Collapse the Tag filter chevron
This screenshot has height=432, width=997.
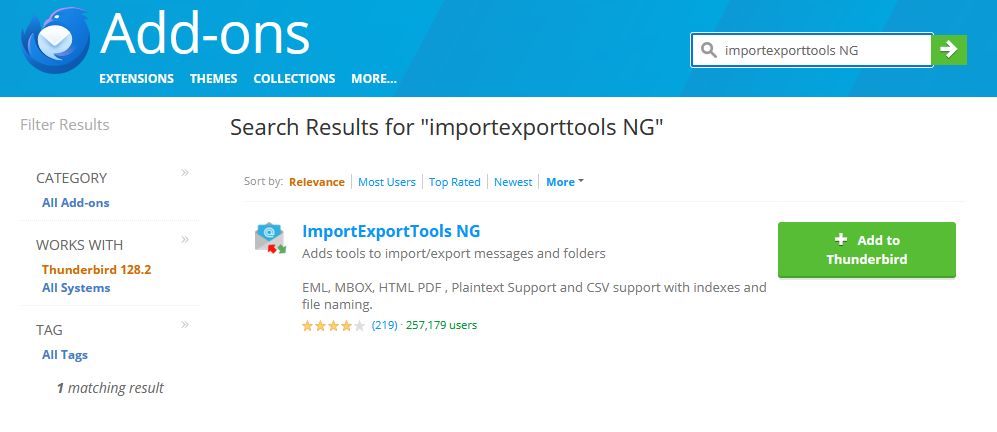tap(185, 324)
